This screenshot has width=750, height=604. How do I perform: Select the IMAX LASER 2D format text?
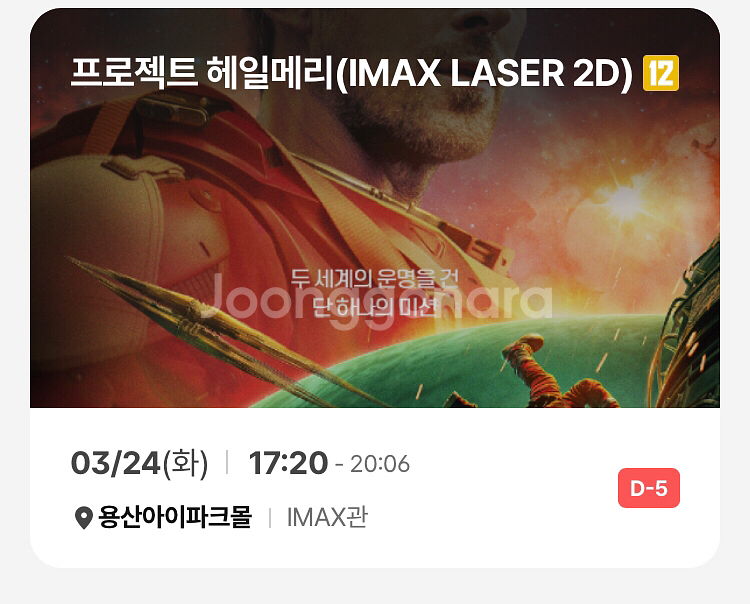[x=485, y=73]
